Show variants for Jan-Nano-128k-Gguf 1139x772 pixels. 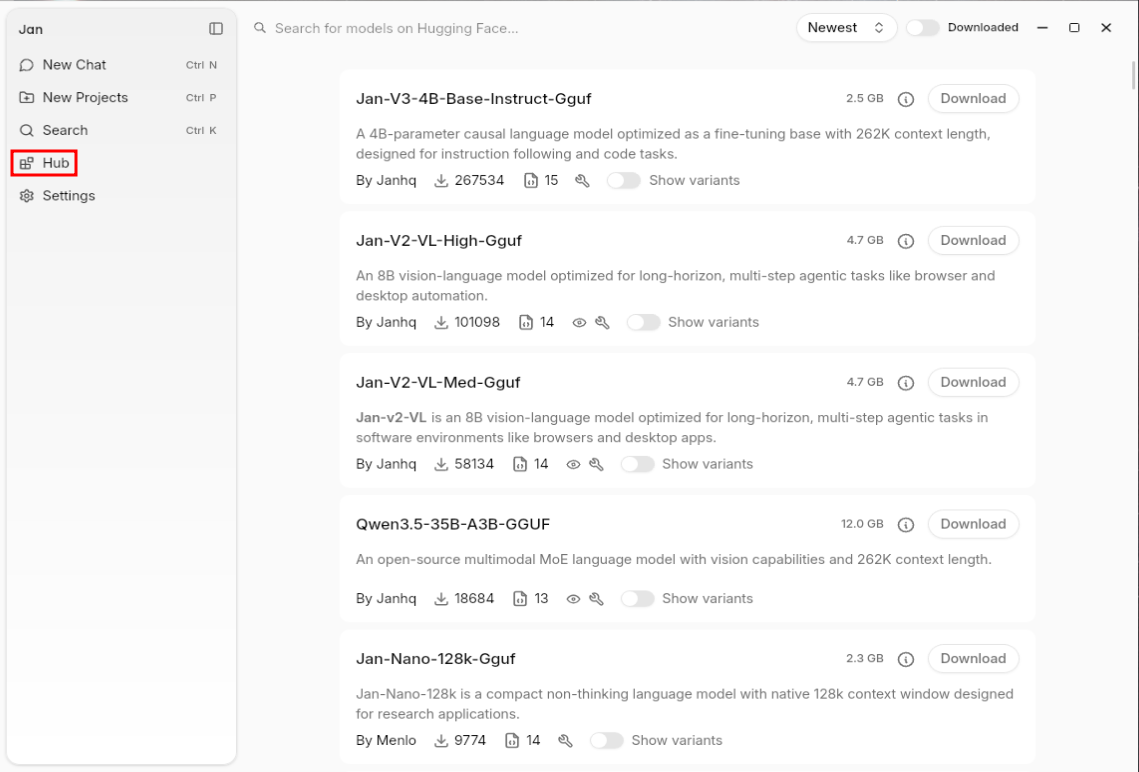pos(607,741)
